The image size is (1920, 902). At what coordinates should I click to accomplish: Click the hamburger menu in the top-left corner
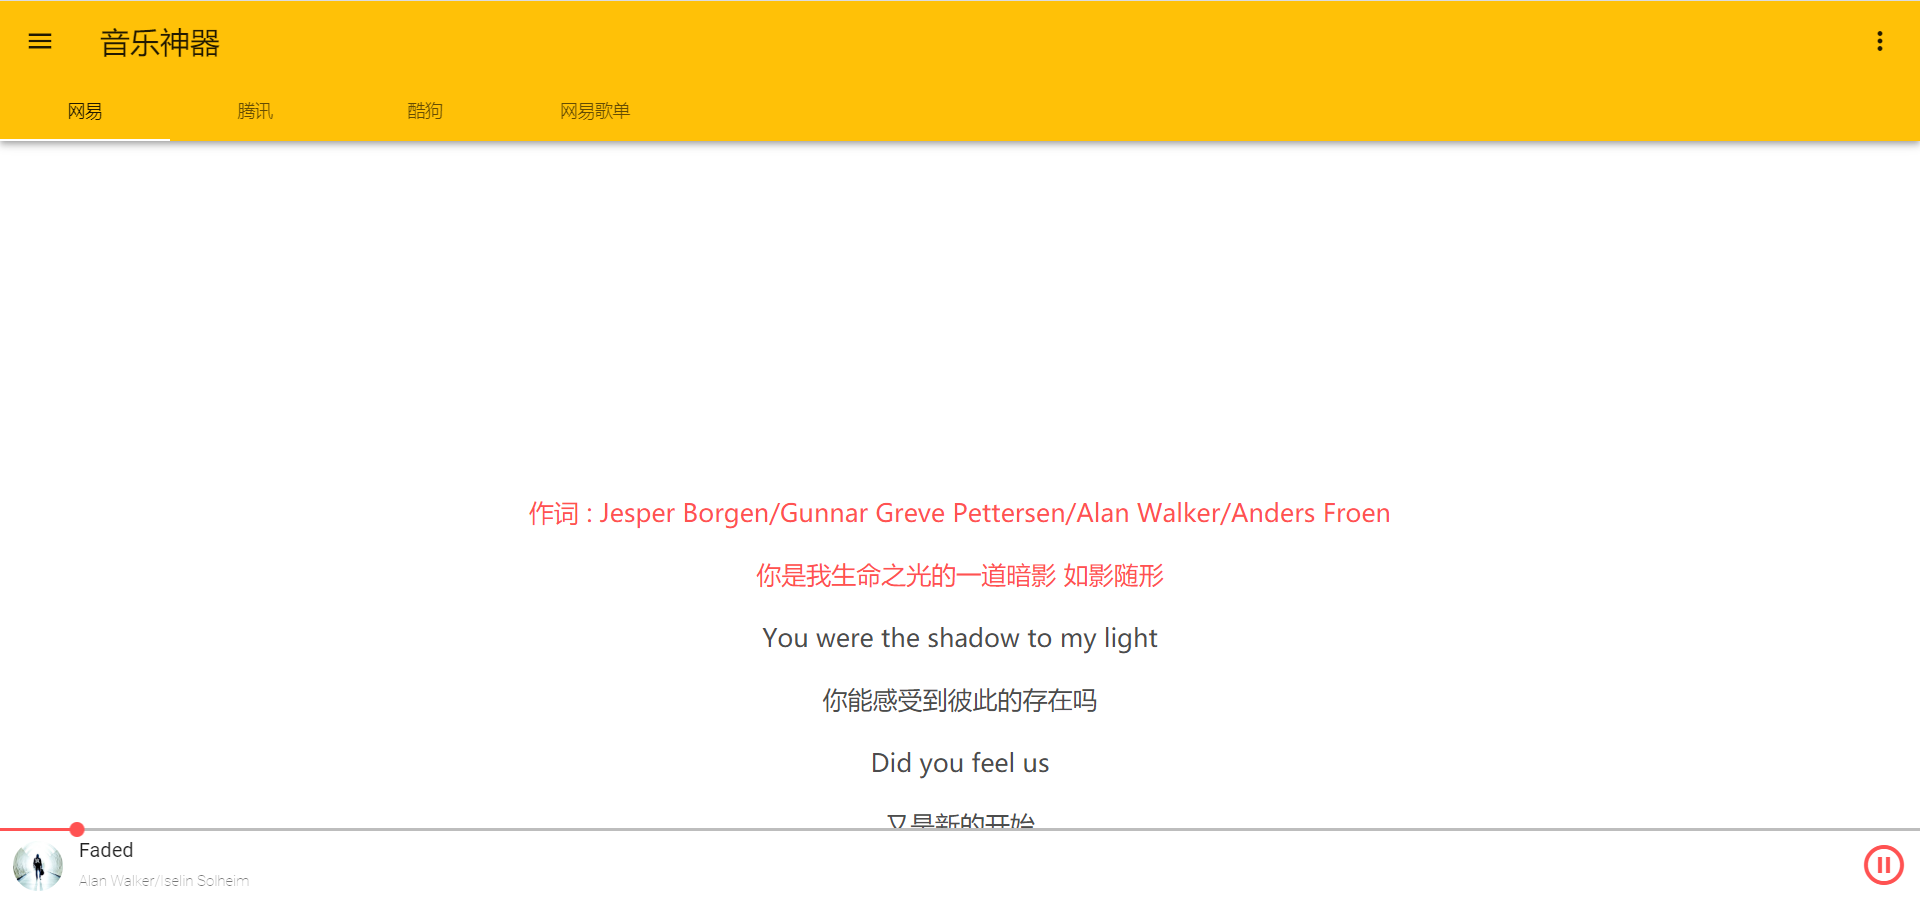point(40,41)
